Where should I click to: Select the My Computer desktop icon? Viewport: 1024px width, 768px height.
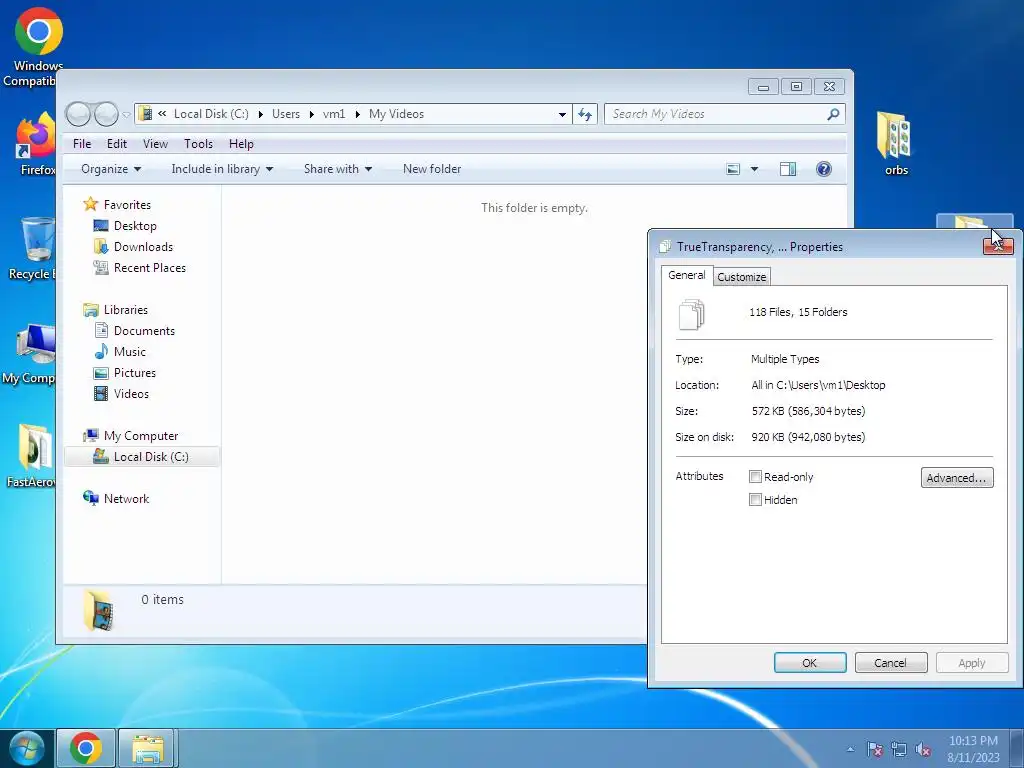30,353
